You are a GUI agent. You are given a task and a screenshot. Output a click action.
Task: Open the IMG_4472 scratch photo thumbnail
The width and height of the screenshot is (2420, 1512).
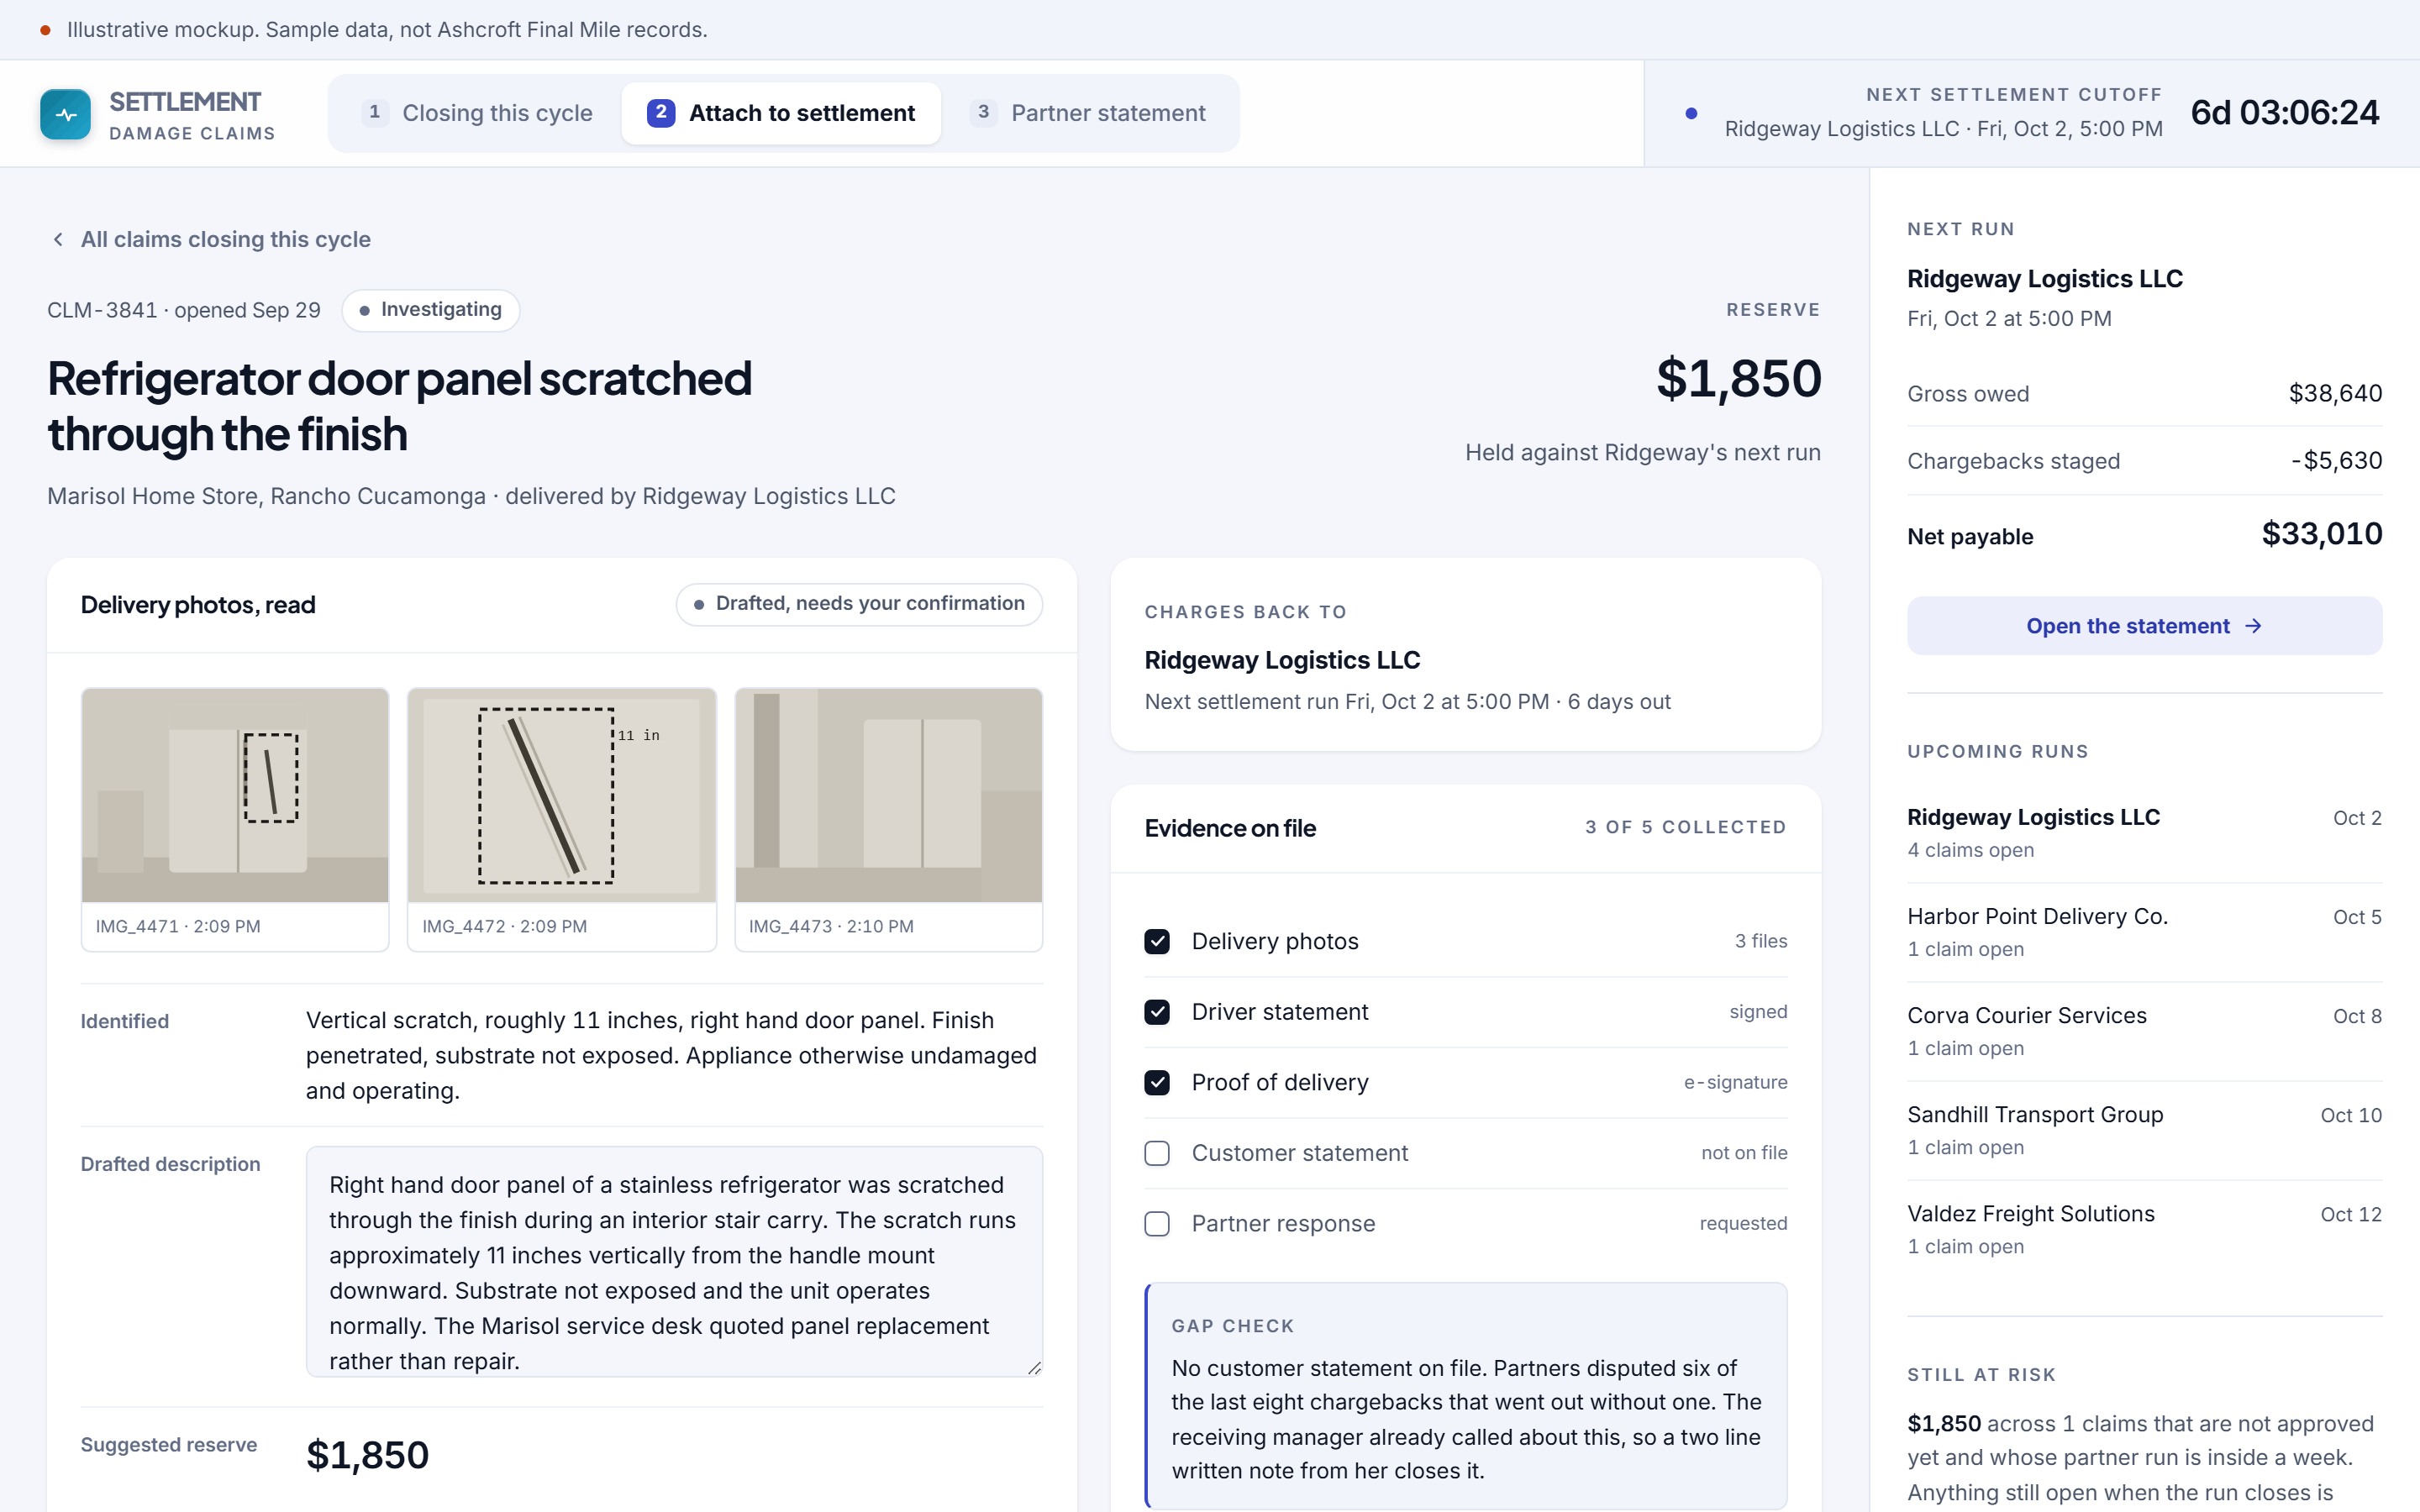(562, 795)
